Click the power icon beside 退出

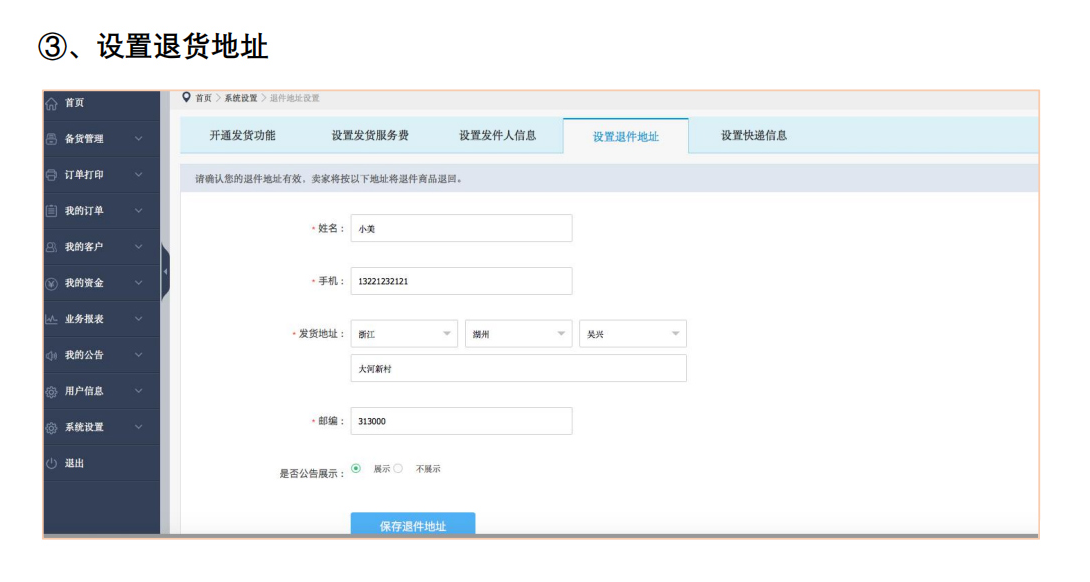[x=51, y=464]
